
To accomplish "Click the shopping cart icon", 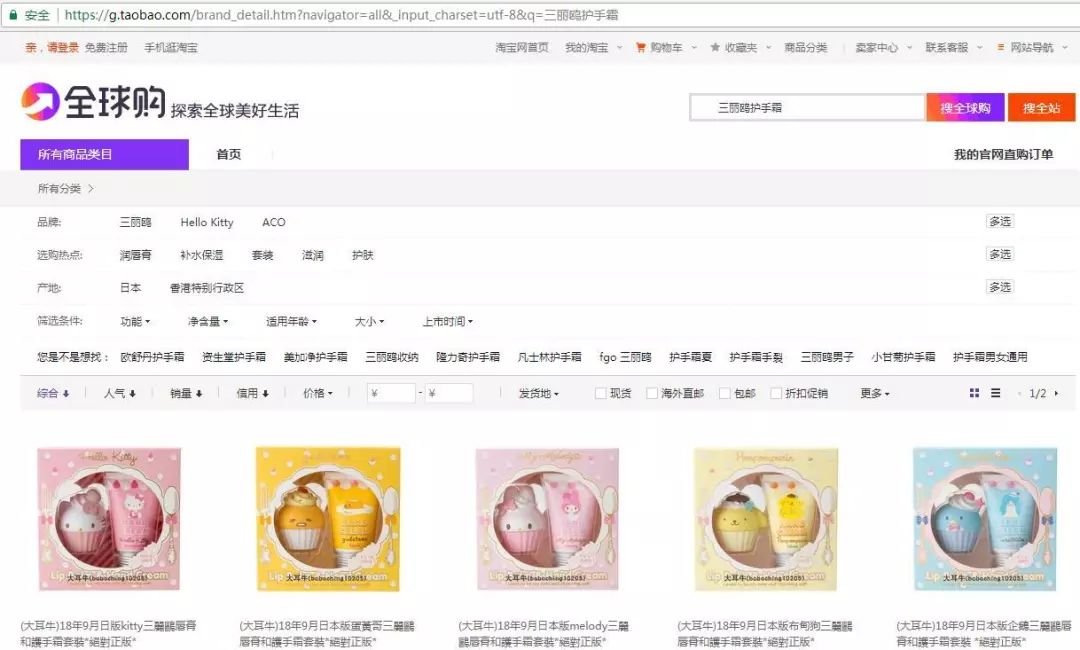I will click(641, 48).
